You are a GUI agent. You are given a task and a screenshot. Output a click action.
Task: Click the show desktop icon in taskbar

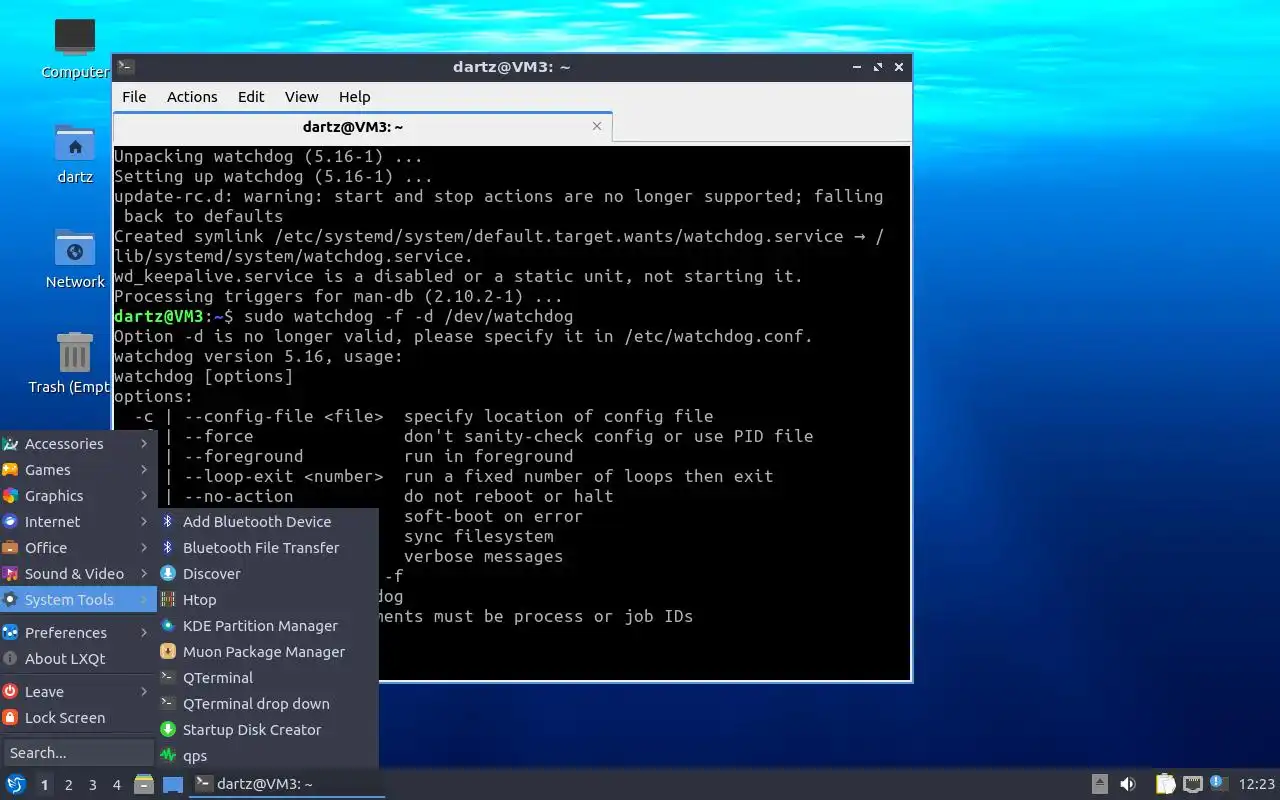coord(173,784)
